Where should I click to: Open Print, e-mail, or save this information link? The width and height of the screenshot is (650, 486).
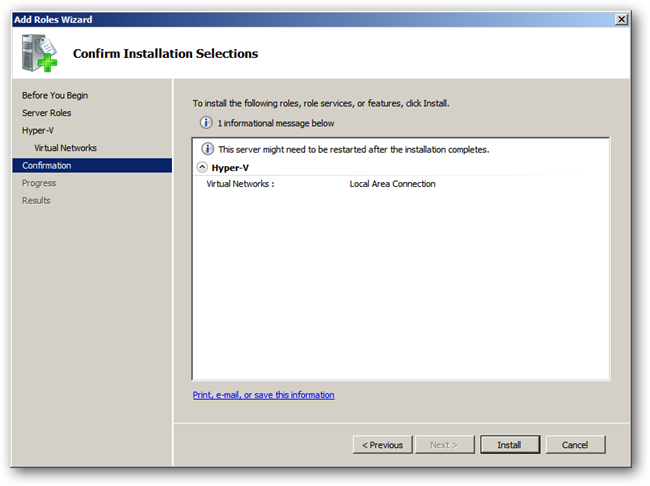263,395
